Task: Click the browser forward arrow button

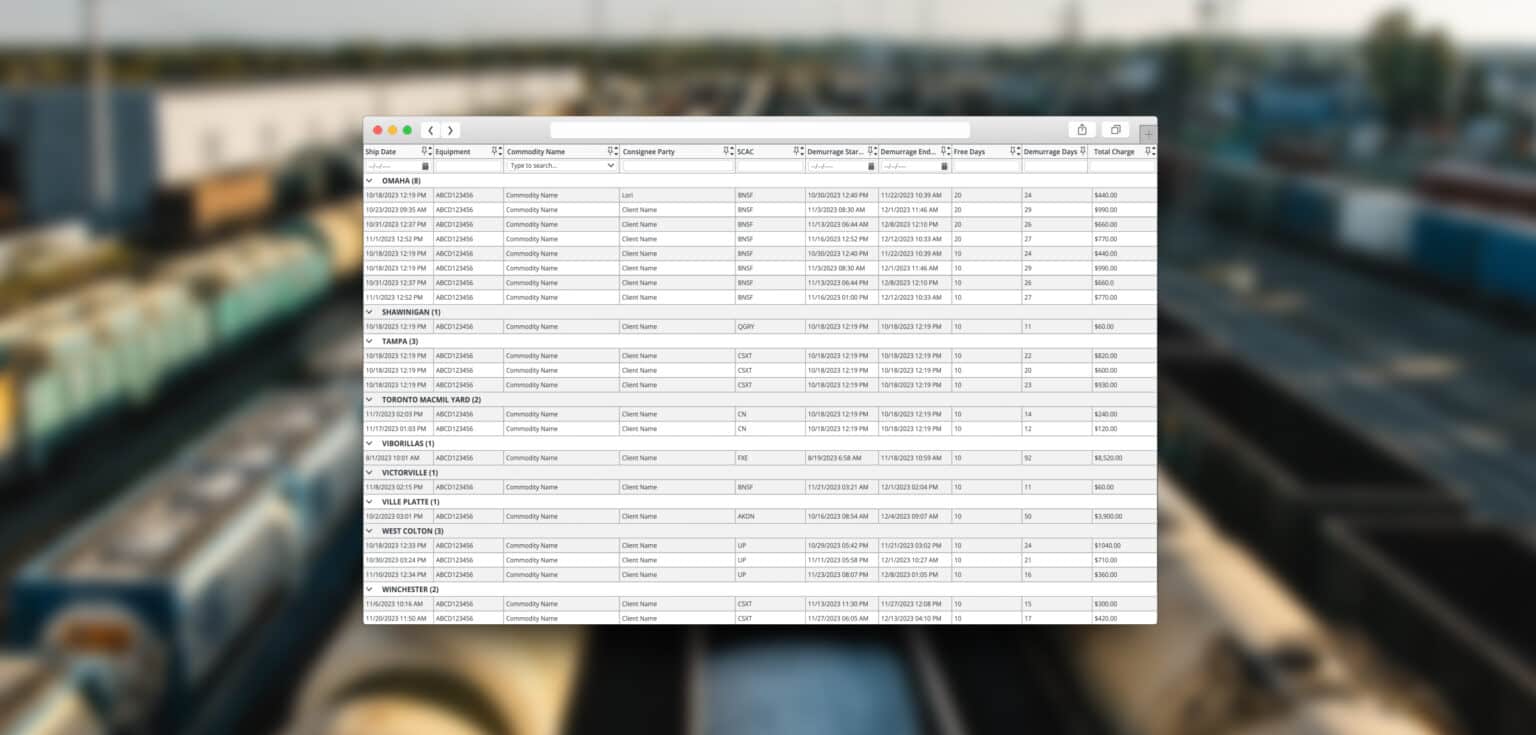Action: (x=451, y=130)
